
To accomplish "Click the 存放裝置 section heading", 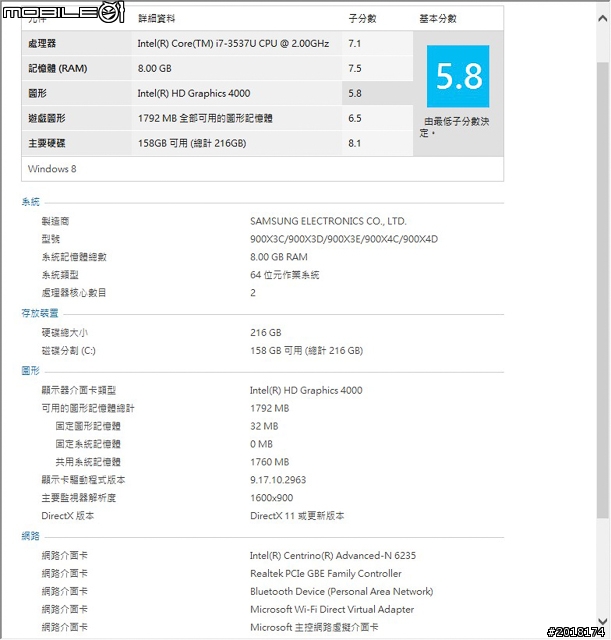I will coord(40,313).
